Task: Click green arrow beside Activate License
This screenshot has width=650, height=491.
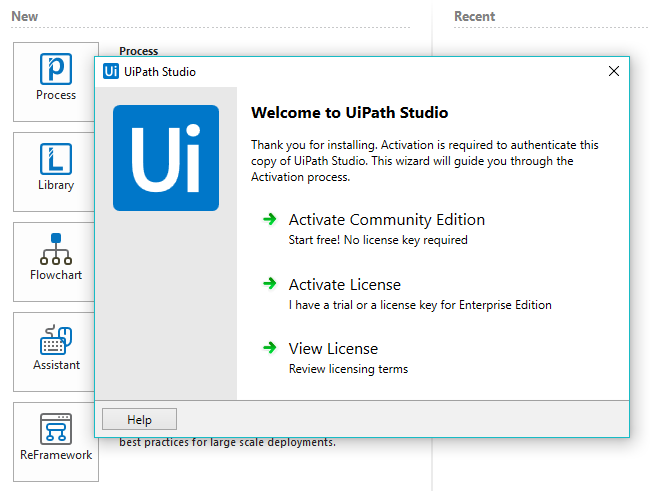Action: click(x=269, y=284)
